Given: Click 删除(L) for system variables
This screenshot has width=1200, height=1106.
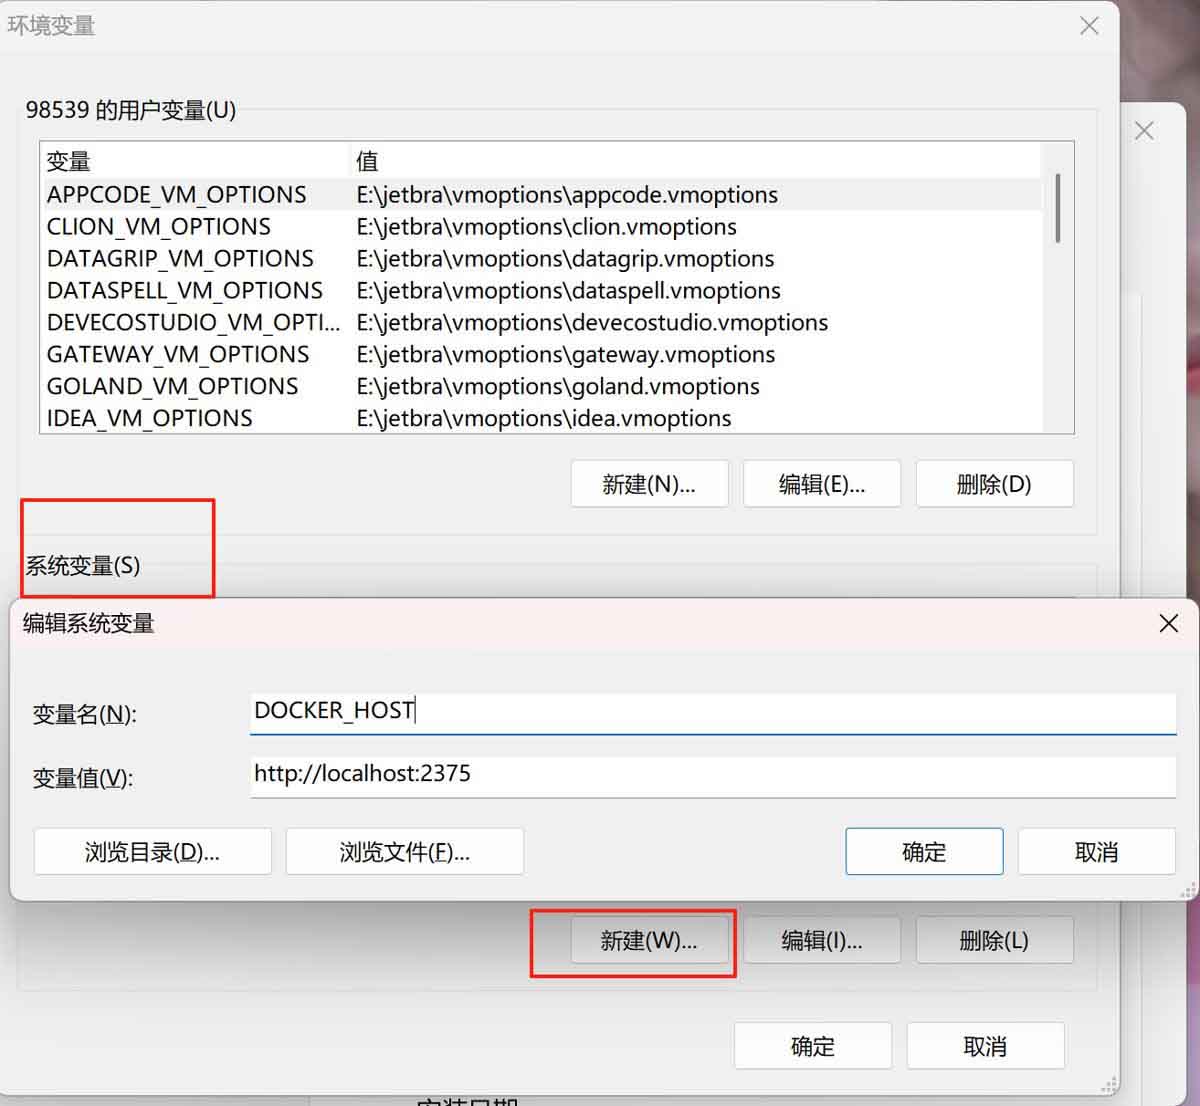Looking at the screenshot, I should (994, 941).
